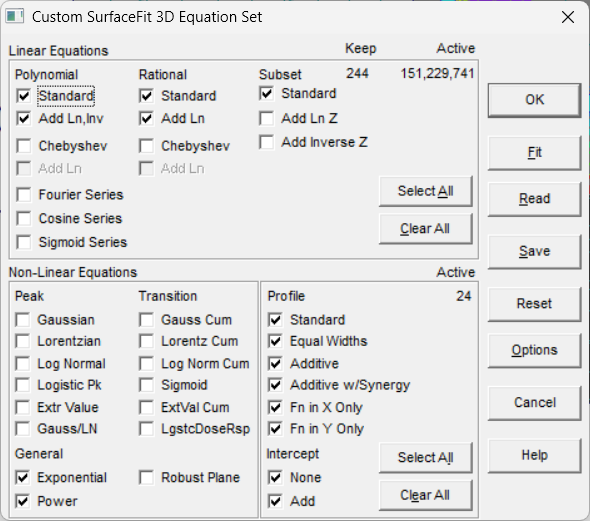The image size is (590, 521).
Task: Open the Options dialog button
Action: coord(534,350)
